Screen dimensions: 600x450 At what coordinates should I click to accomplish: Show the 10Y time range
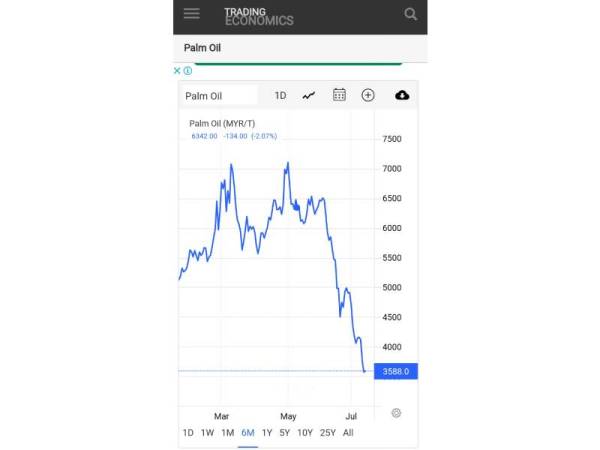click(x=305, y=433)
